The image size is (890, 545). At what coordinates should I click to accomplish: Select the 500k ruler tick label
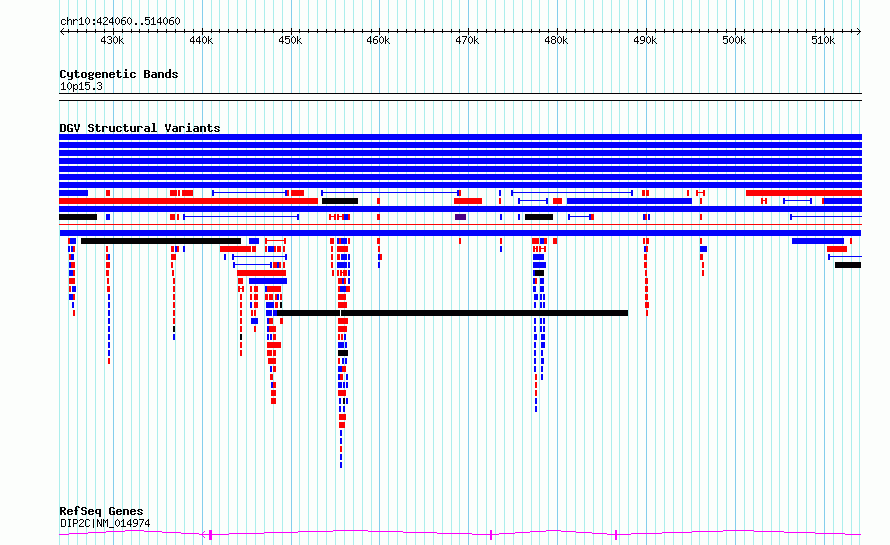point(734,40)
